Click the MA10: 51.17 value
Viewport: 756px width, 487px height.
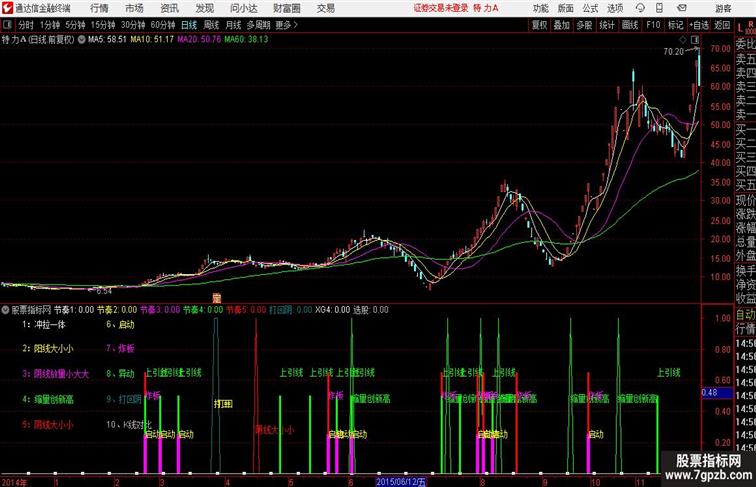(152, 40)
